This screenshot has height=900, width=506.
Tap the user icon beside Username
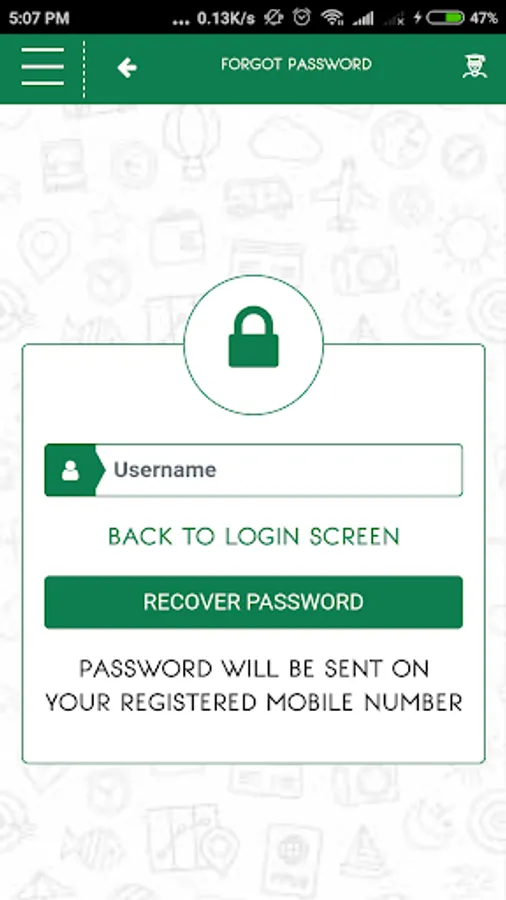pos(71,470)
